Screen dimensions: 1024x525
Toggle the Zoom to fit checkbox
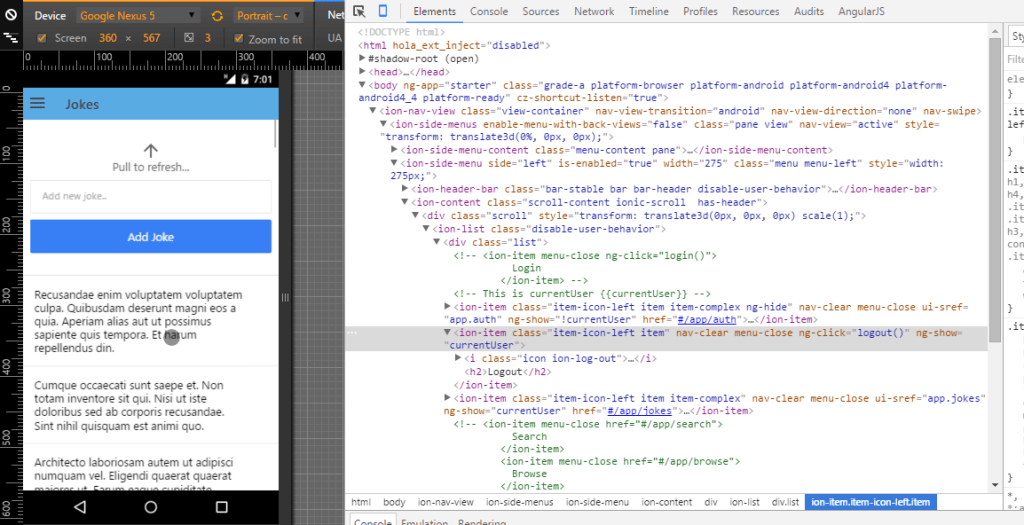pos(238,39)
